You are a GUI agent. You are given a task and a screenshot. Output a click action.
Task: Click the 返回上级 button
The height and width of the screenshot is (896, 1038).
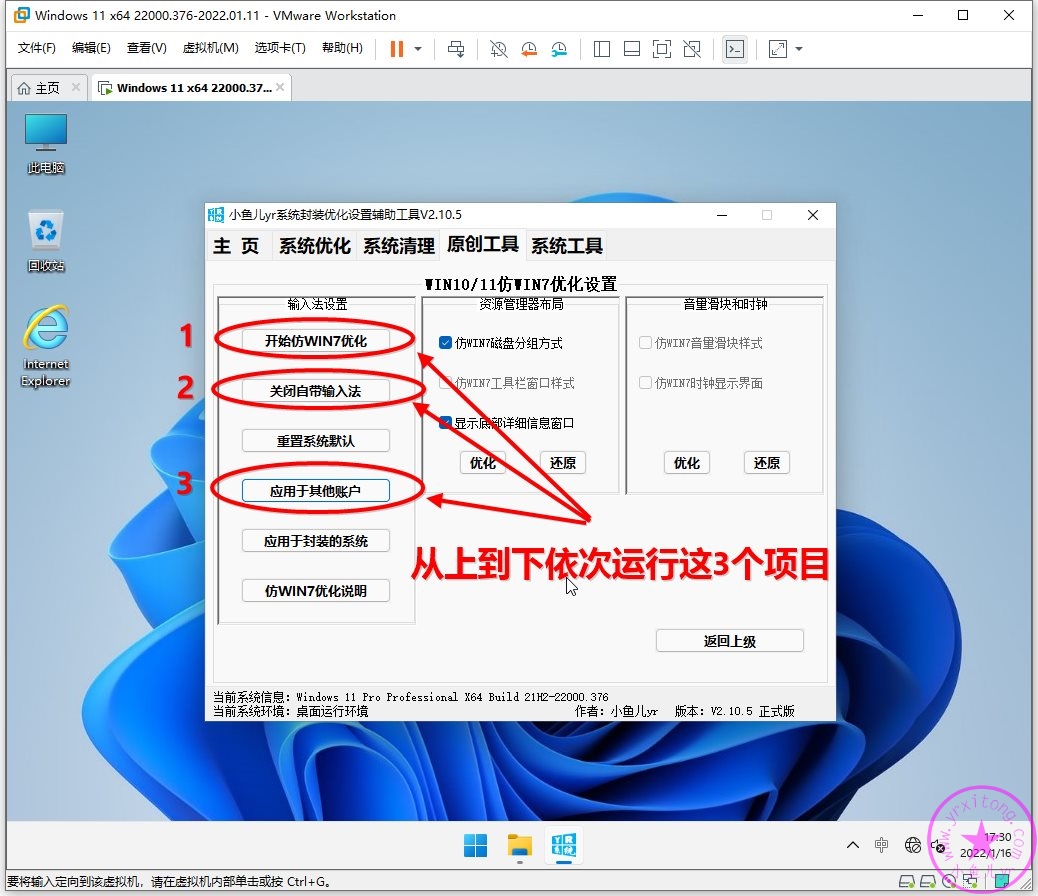click(730, 641)
